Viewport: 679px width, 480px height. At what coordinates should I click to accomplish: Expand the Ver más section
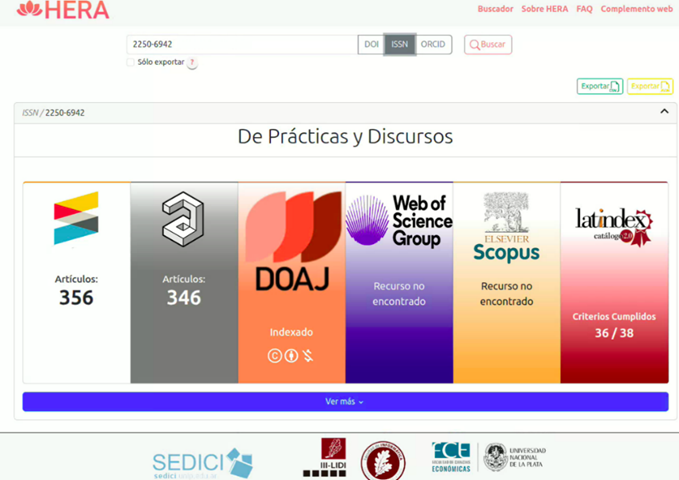[345, 401]
